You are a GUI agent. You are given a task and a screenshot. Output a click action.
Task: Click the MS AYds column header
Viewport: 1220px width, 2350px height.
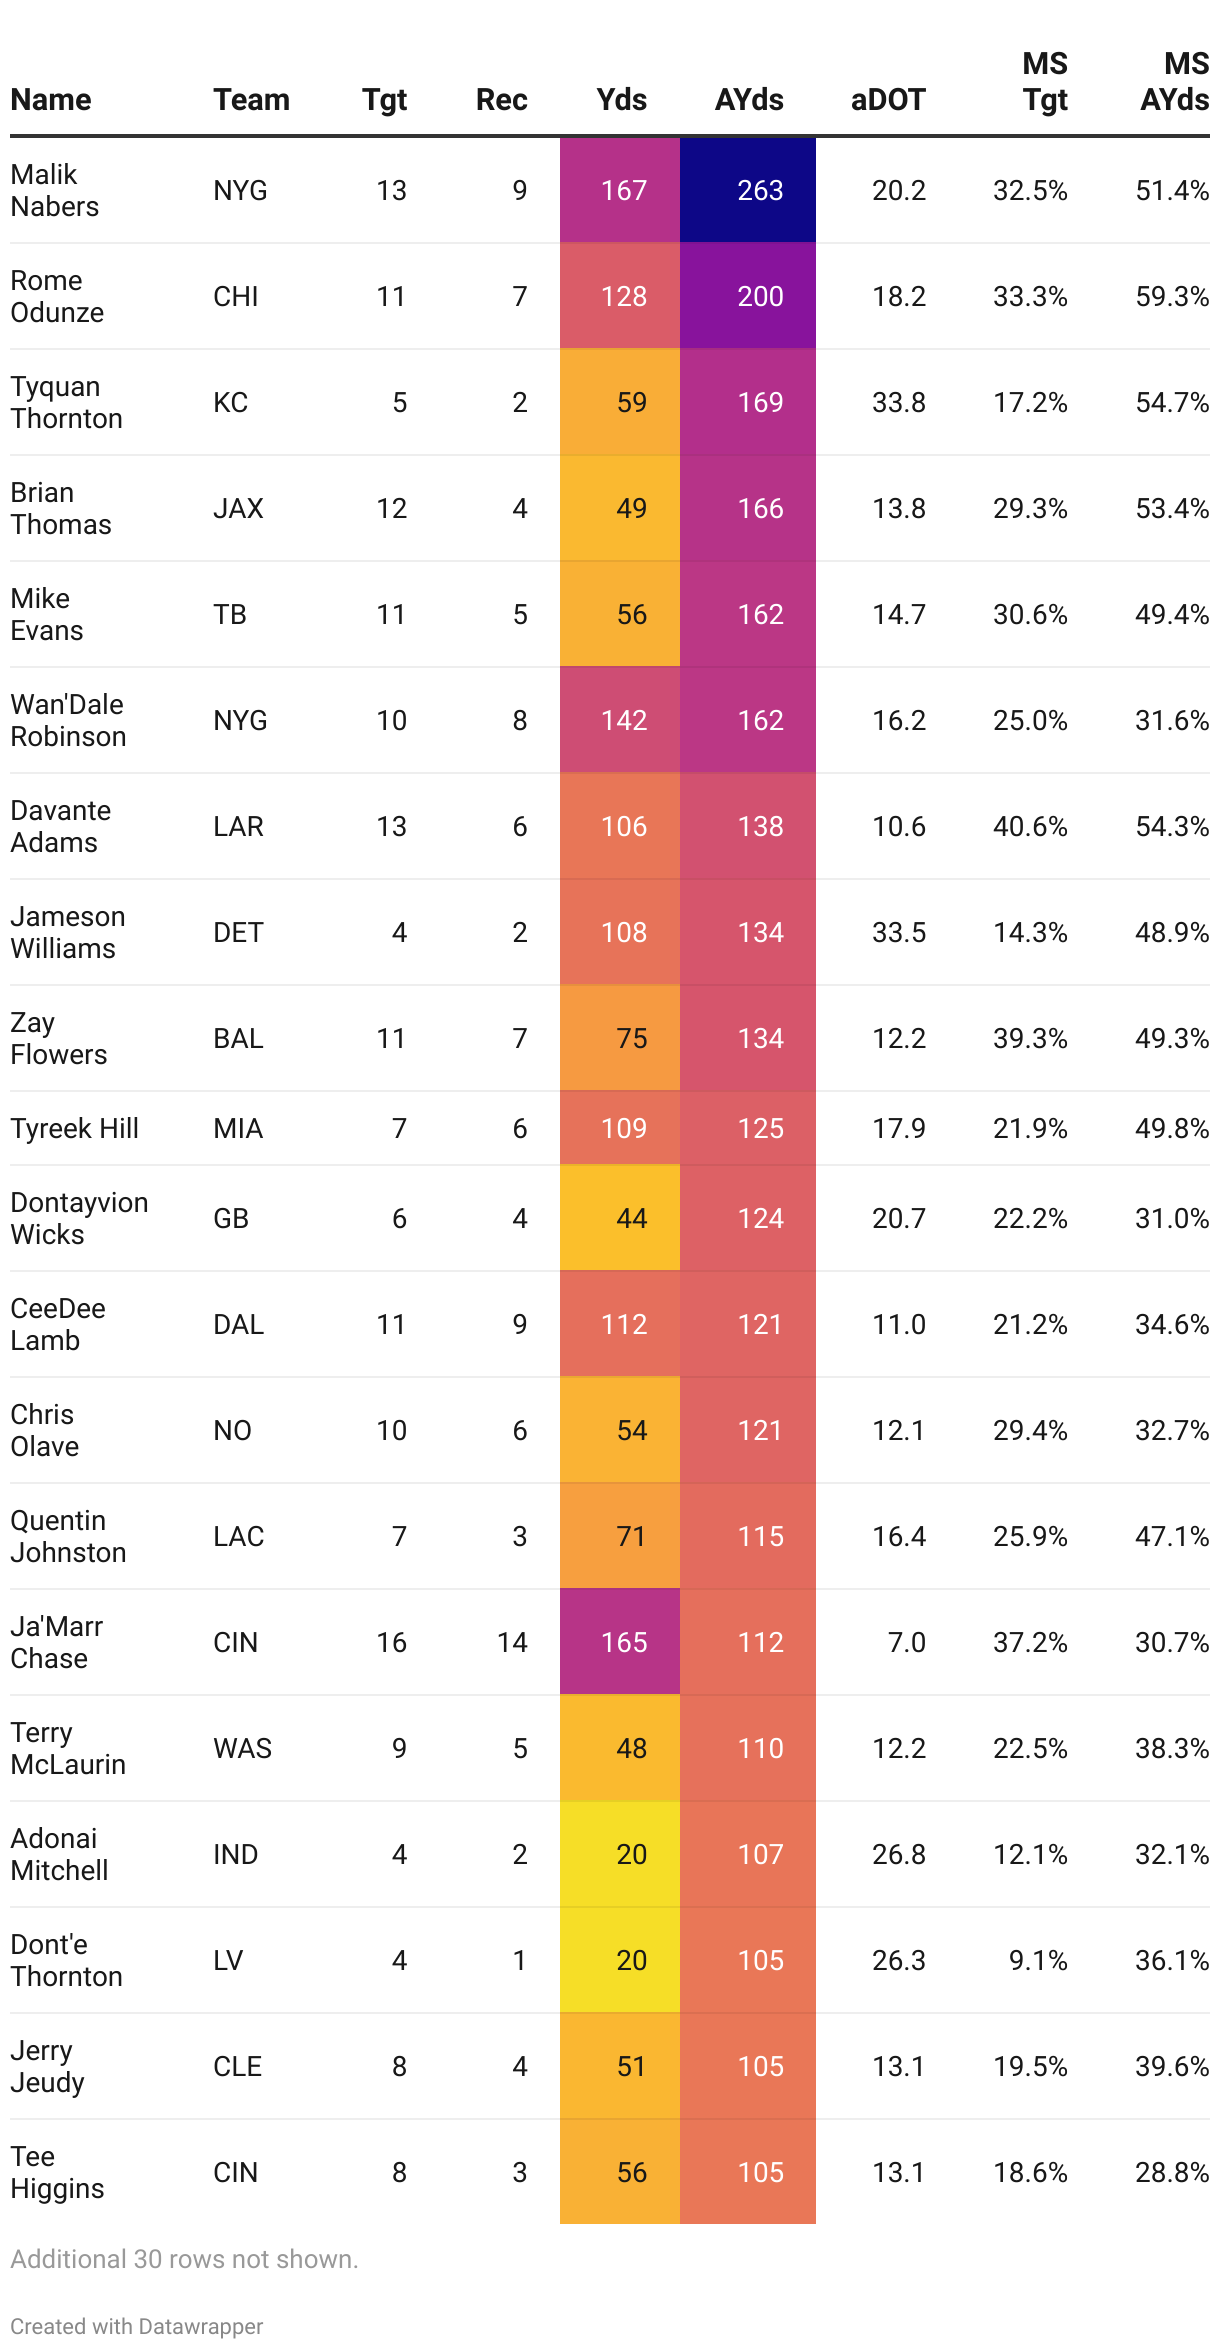1175,82
